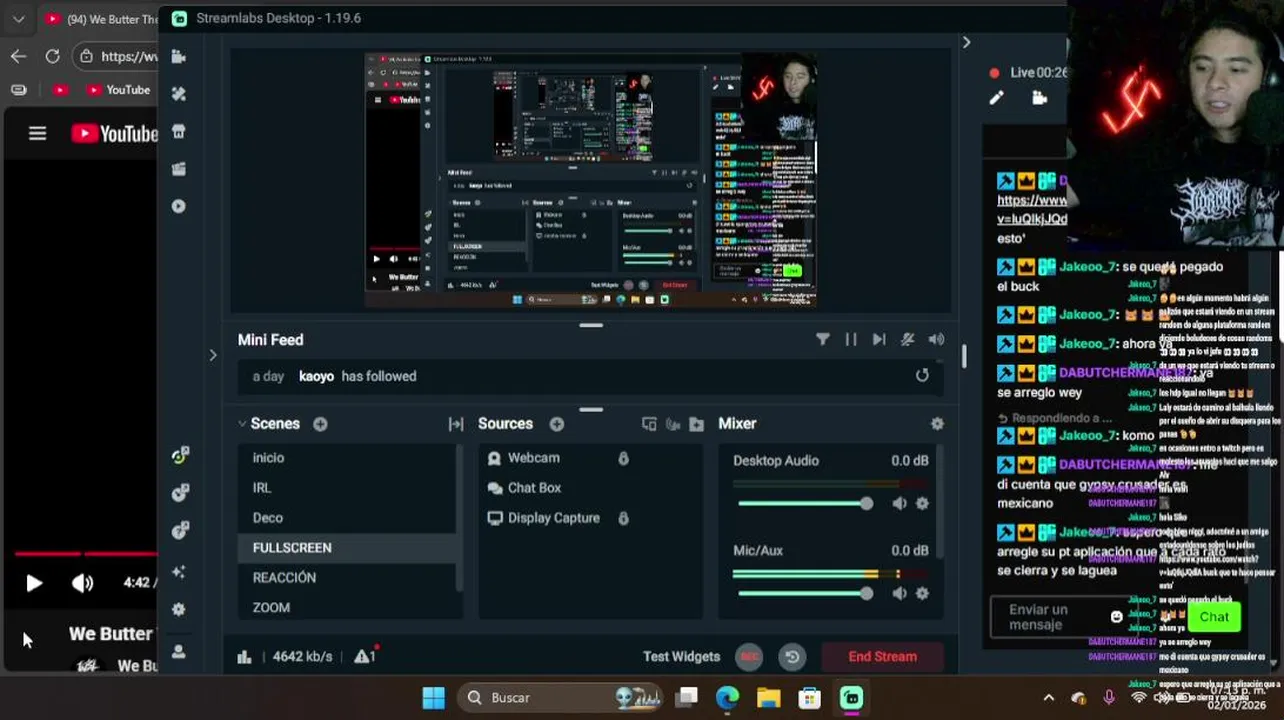Image resolution: width=1284 pixels, height=720 pixels.
Task: Open performance stats bar-chart icon
Action: pyautogui.click(x=244, y=657)
